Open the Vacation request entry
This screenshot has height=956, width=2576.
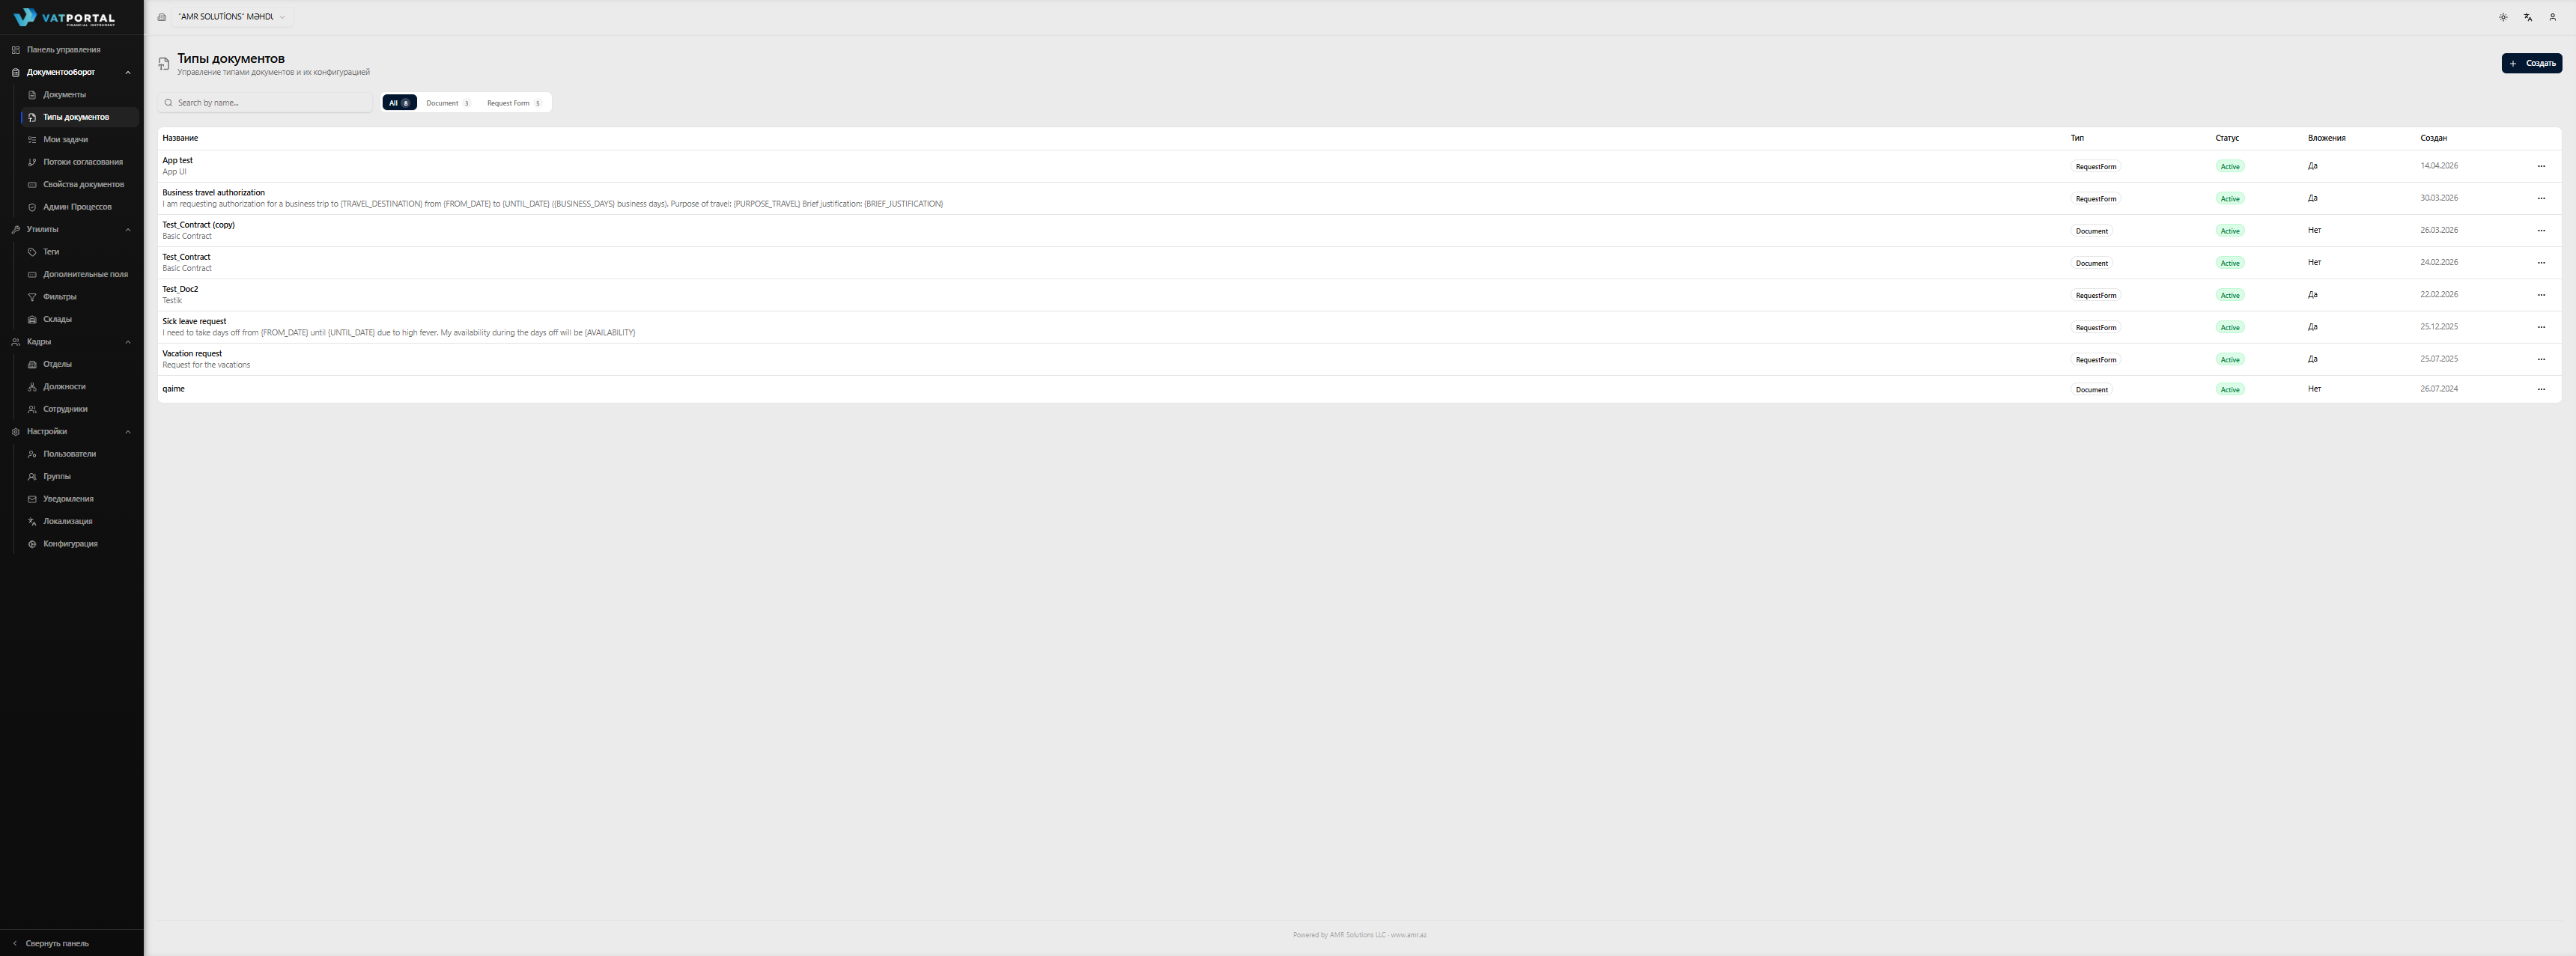192,353
